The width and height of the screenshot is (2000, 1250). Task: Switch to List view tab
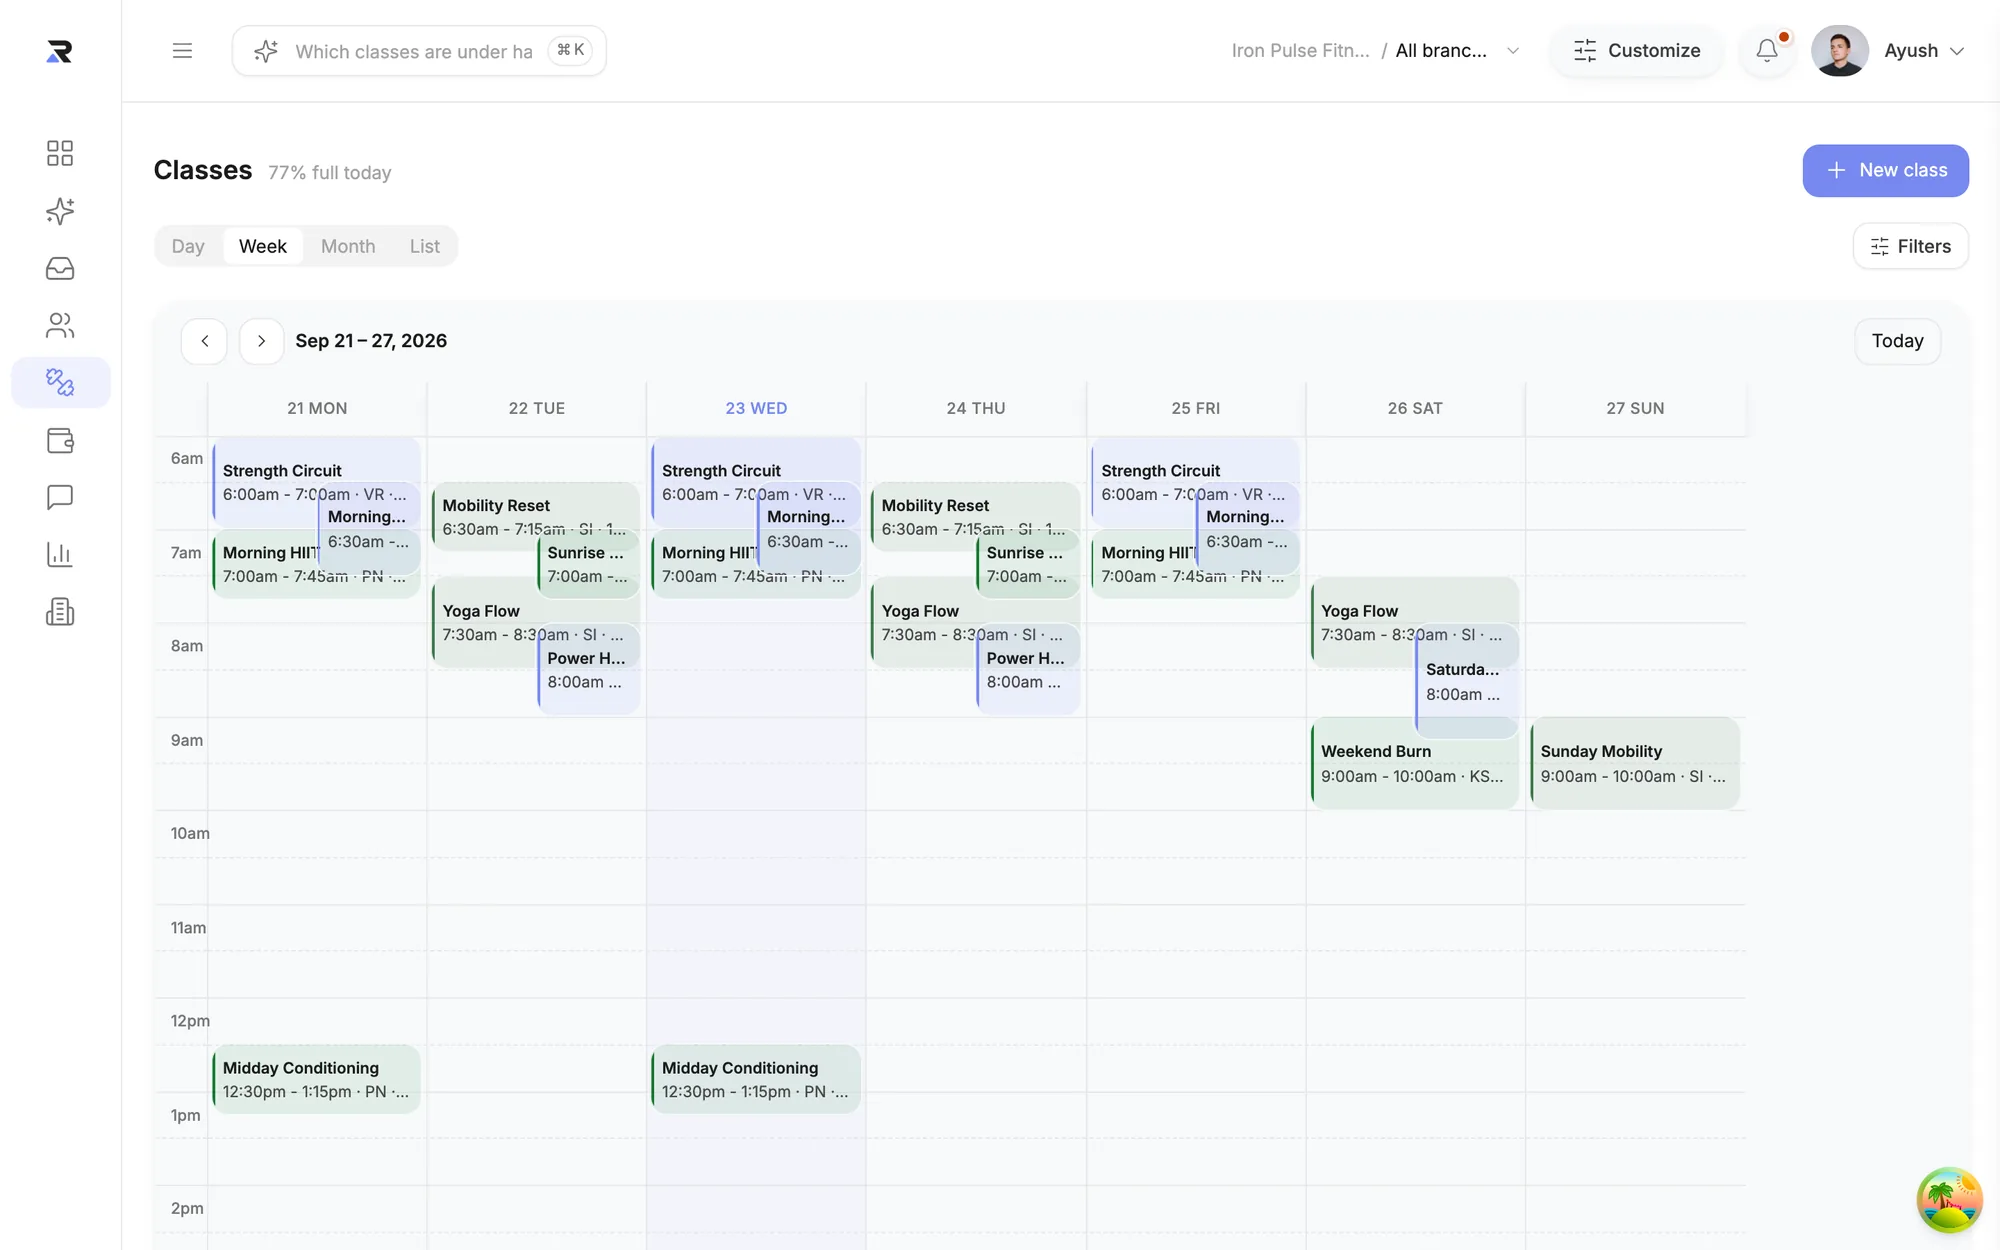pos(424,246)
